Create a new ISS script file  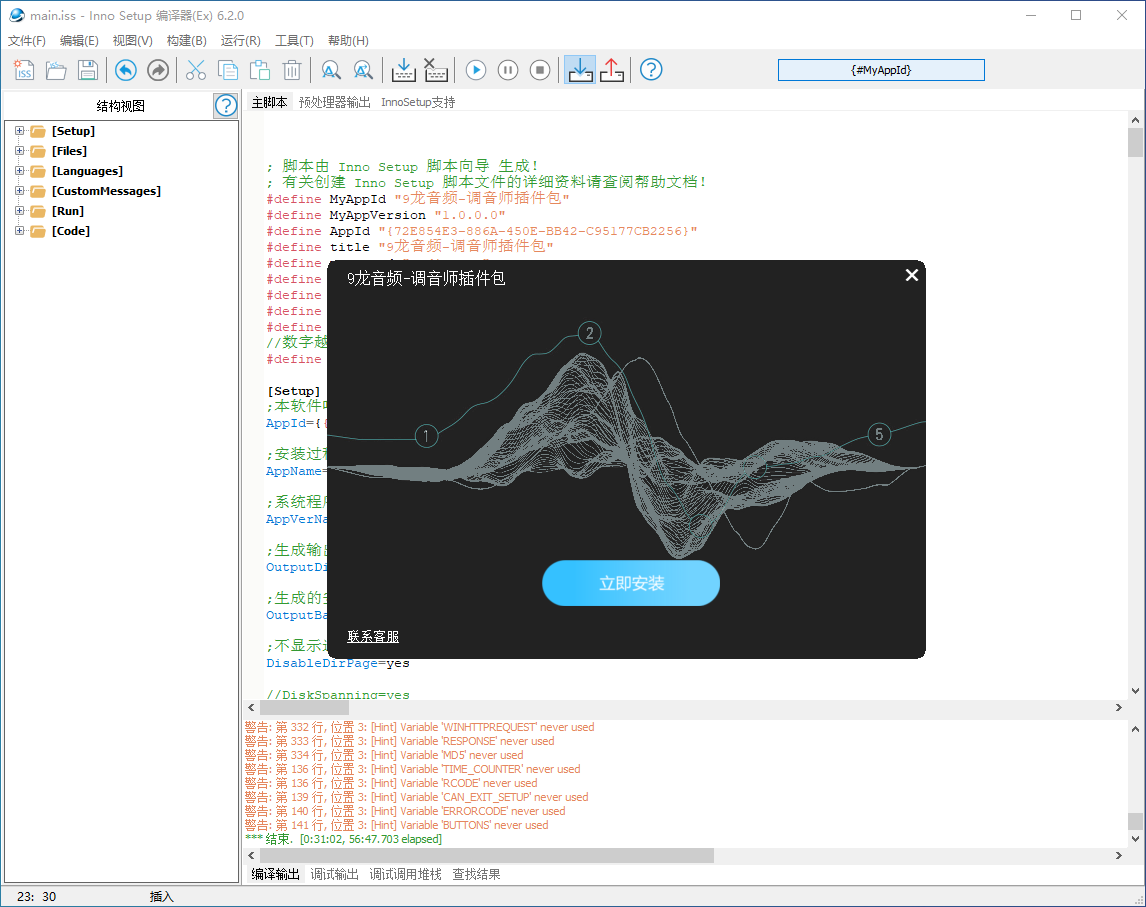24,70
